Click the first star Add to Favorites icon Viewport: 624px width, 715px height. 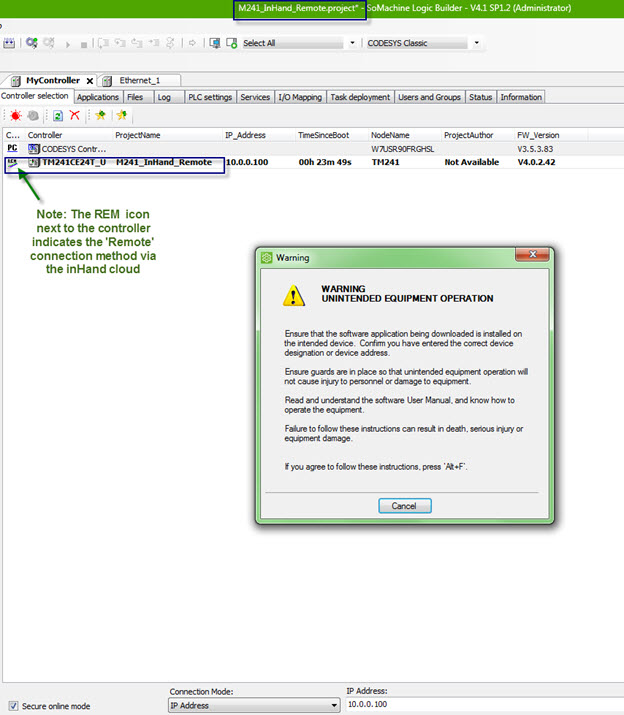(x=100, y=115)
